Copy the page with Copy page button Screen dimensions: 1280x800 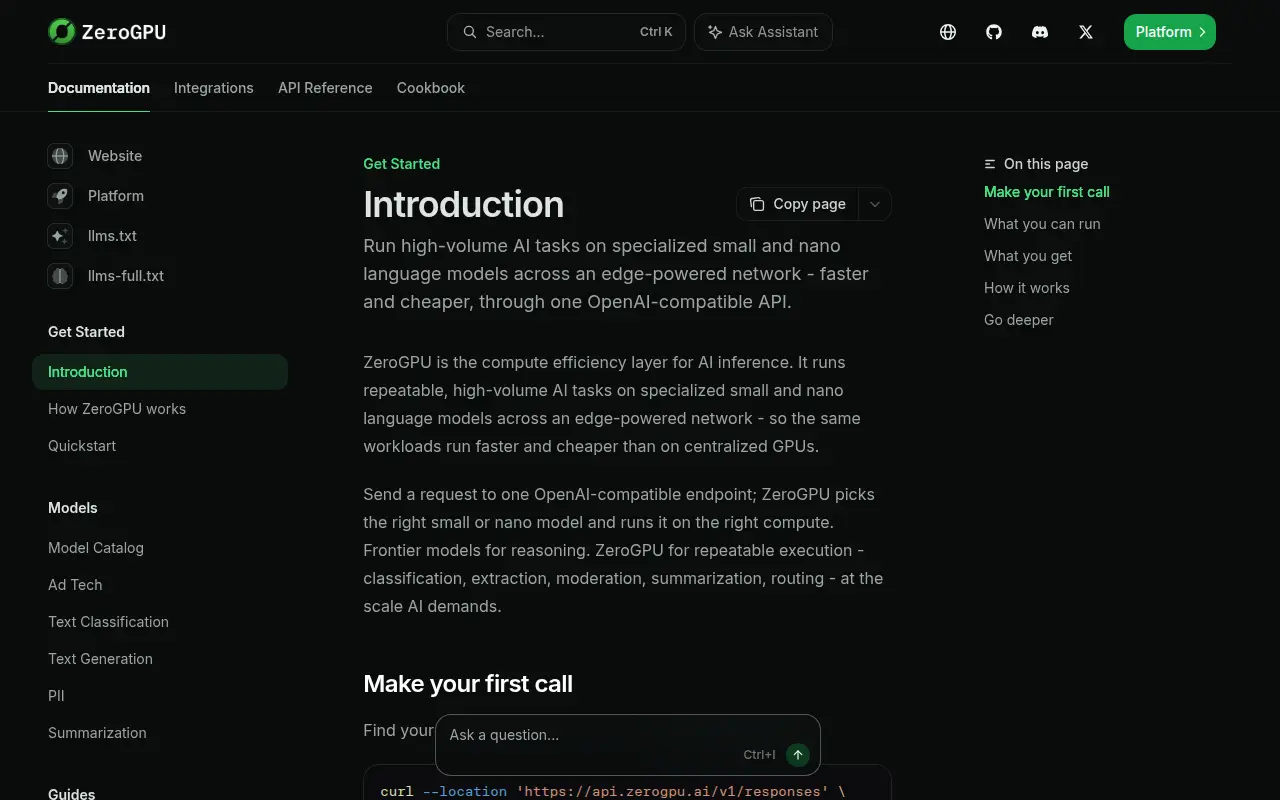pyautogui.click(x=798, y=204)
